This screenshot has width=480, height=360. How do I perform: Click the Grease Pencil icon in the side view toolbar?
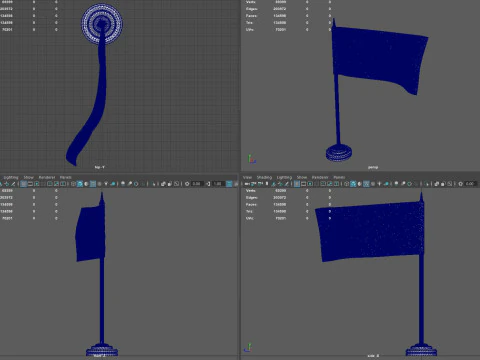click(x=286, y=184)
